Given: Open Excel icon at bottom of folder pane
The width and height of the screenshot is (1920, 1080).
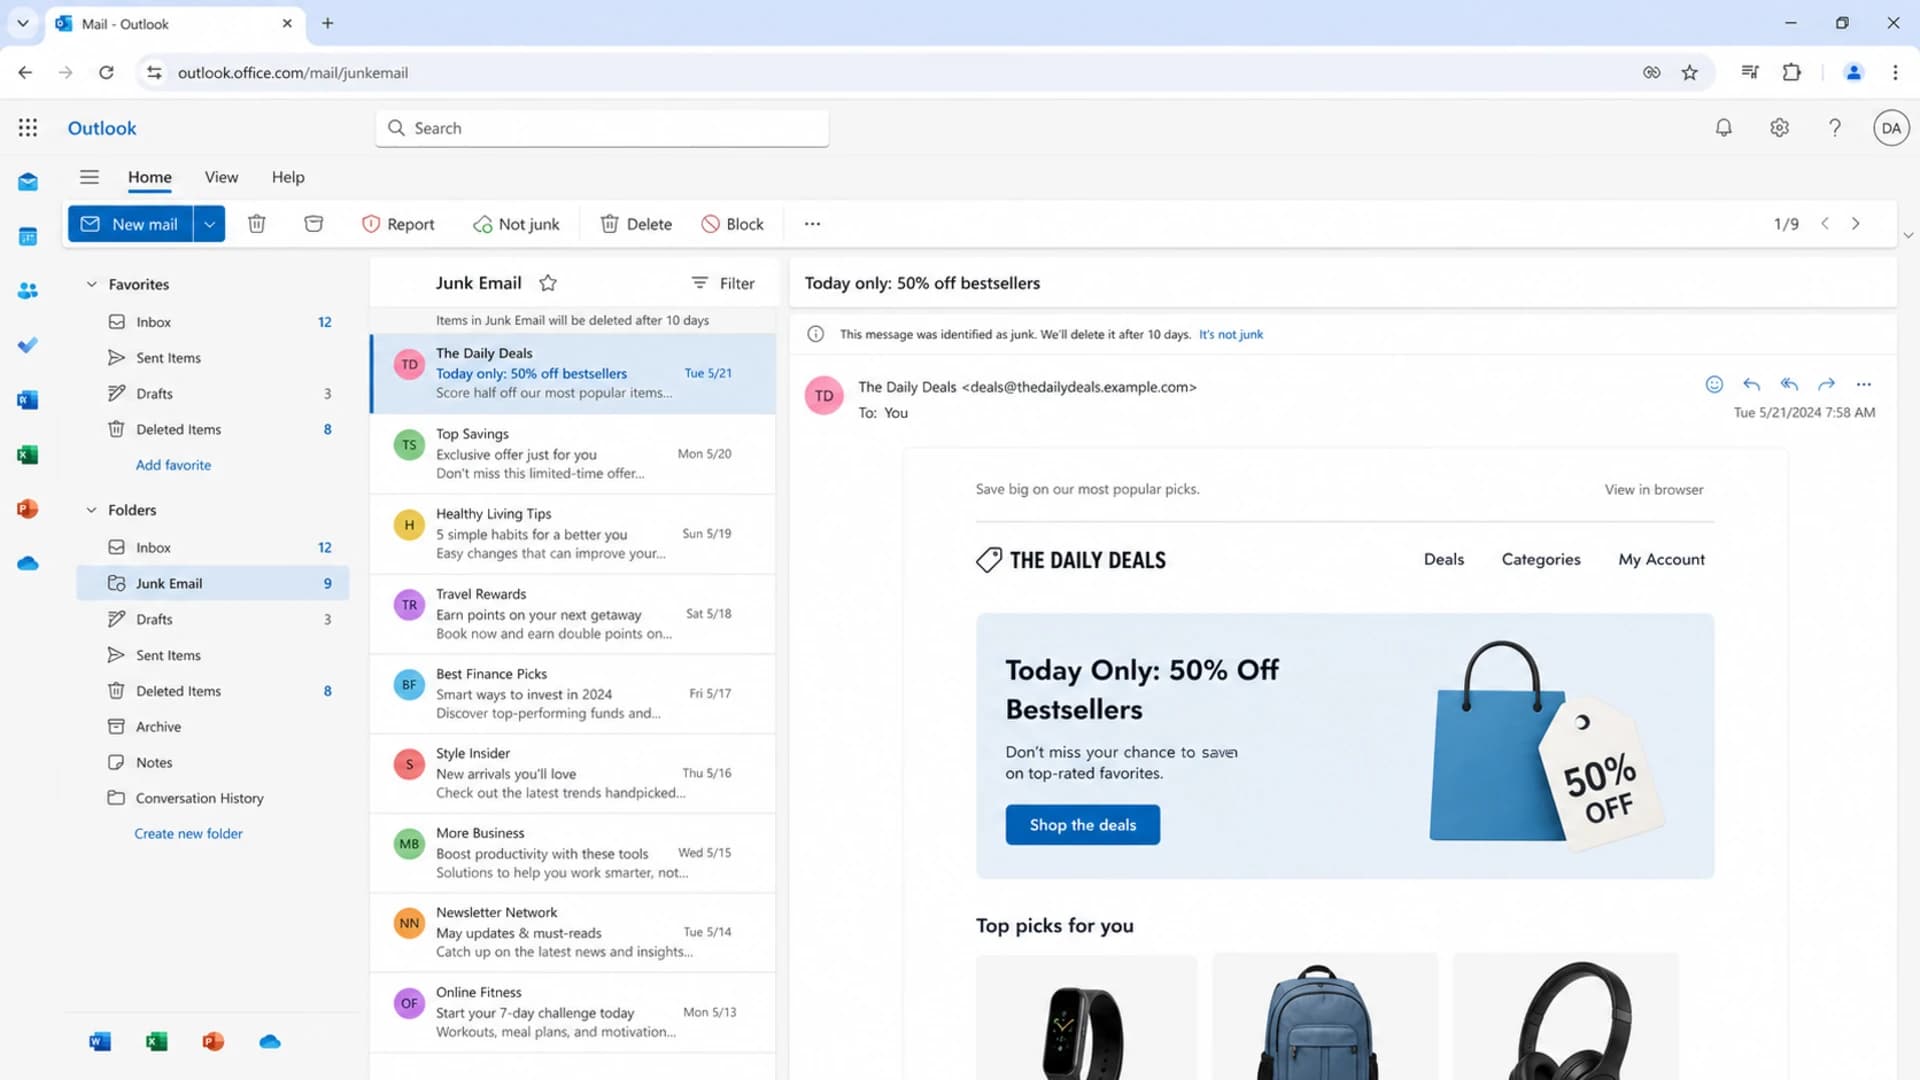Looking at the screenshot, I should click(x=156, y=1042).
